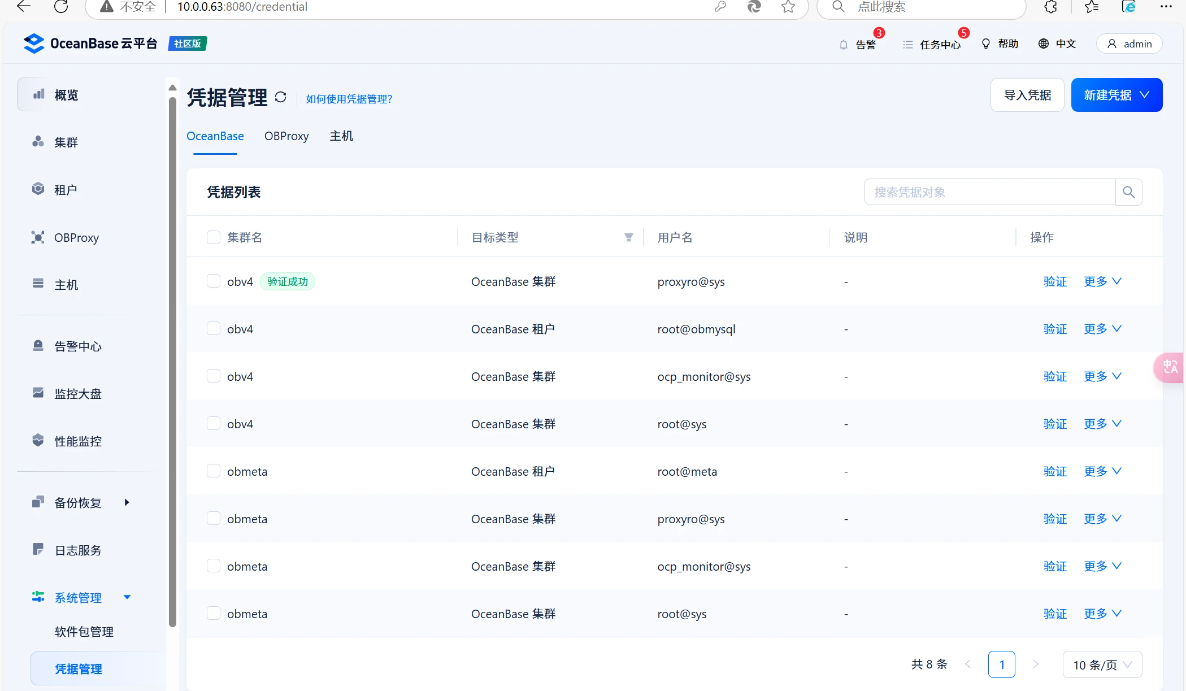Click the 搜索凭据对象 search input field
The height and width of the screenshot is (691, 1186).
click(988, 192)
